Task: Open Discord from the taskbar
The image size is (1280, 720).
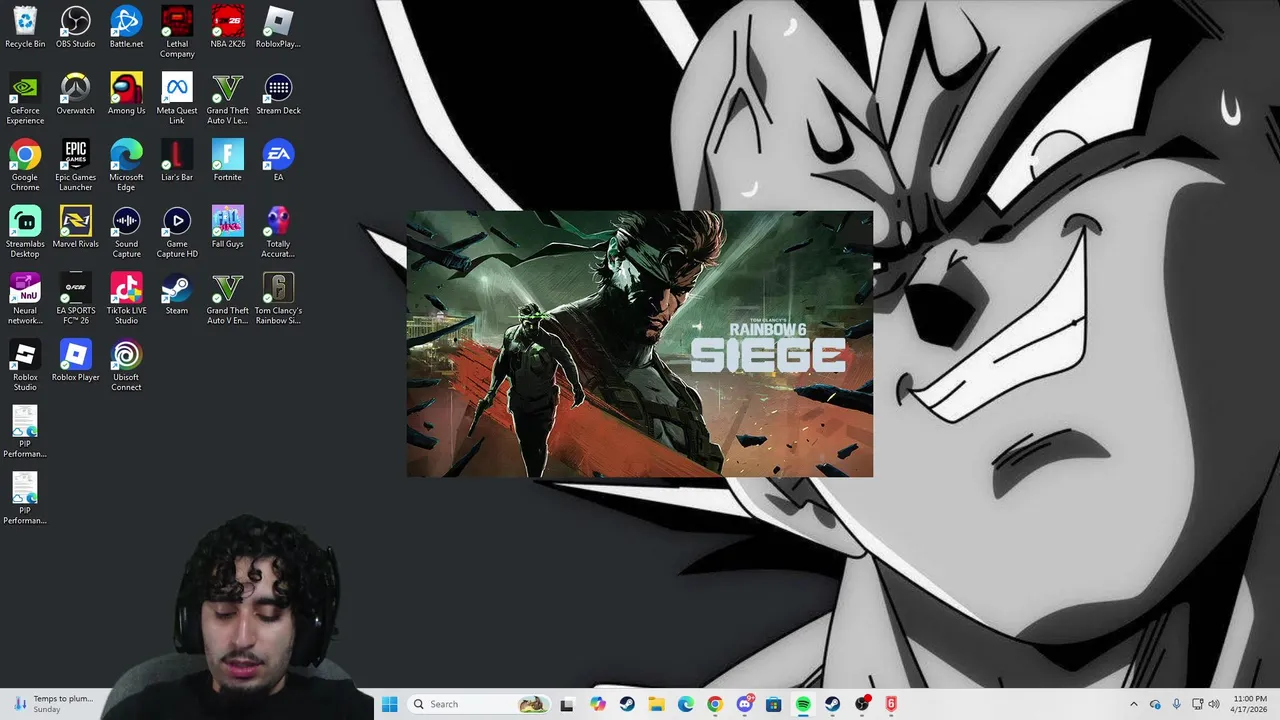Action: 745,704
